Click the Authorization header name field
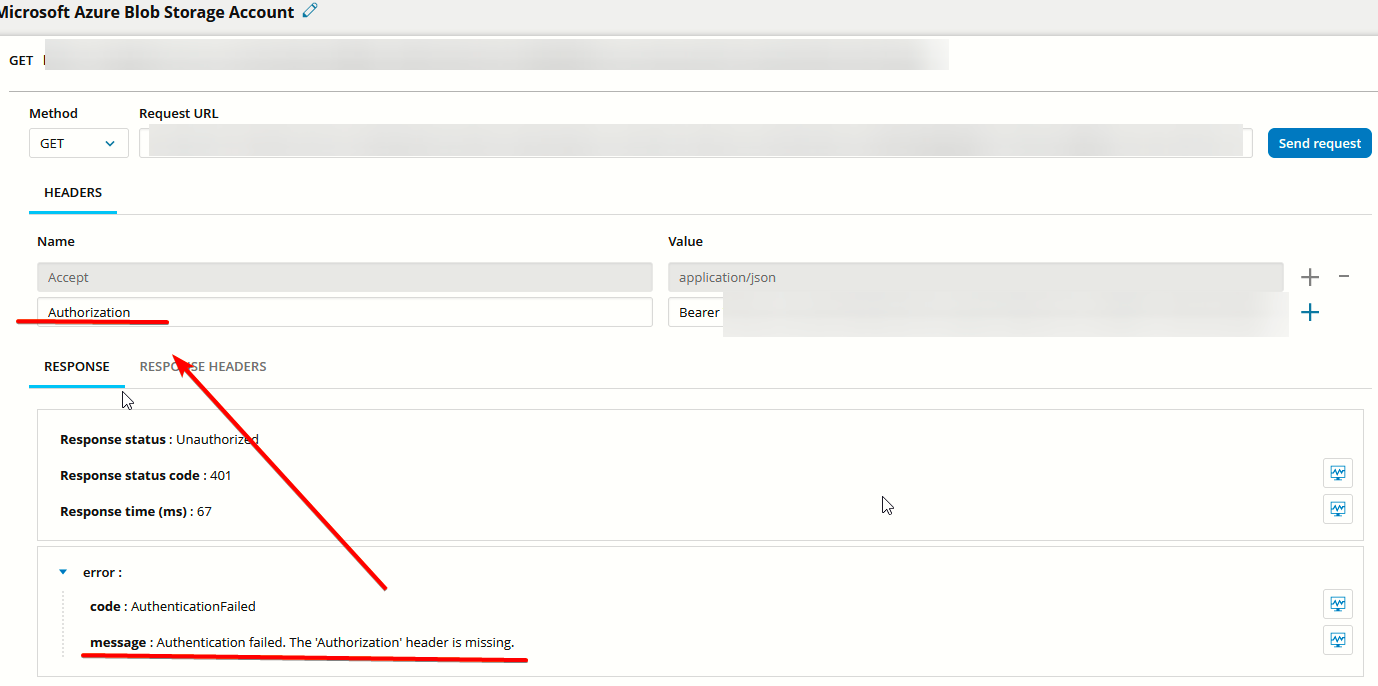Image resolution: width=1378 pixels, height=686 pixels. [x=344, y=312]
